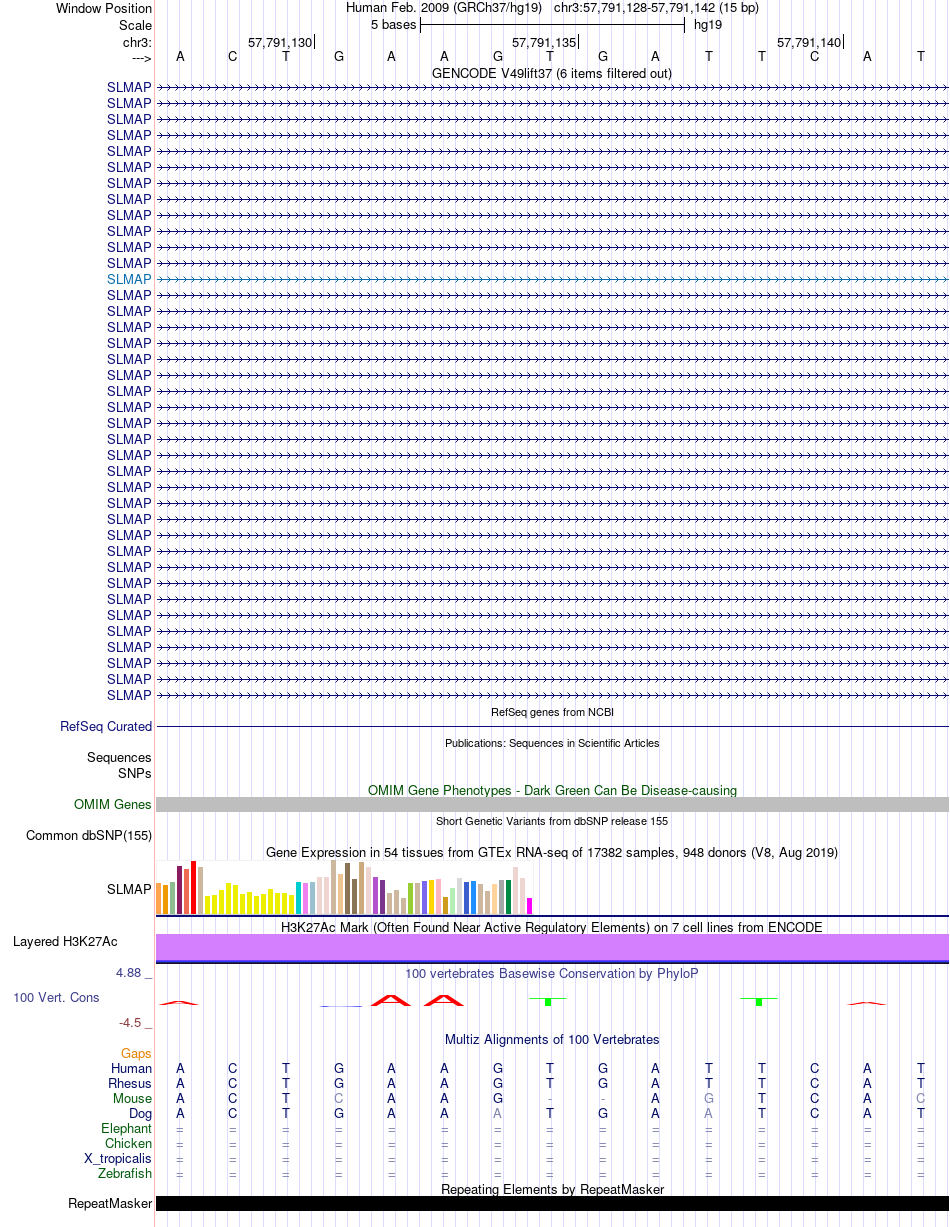Click the 'RepeatMasker' track label

pyautogui.click(x=110, y=1204)
